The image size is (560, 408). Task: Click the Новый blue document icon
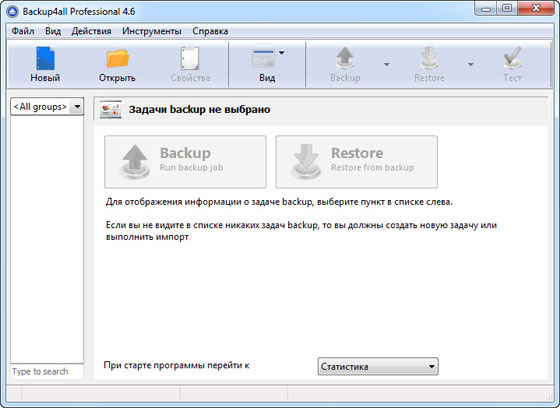click(45, 59)
